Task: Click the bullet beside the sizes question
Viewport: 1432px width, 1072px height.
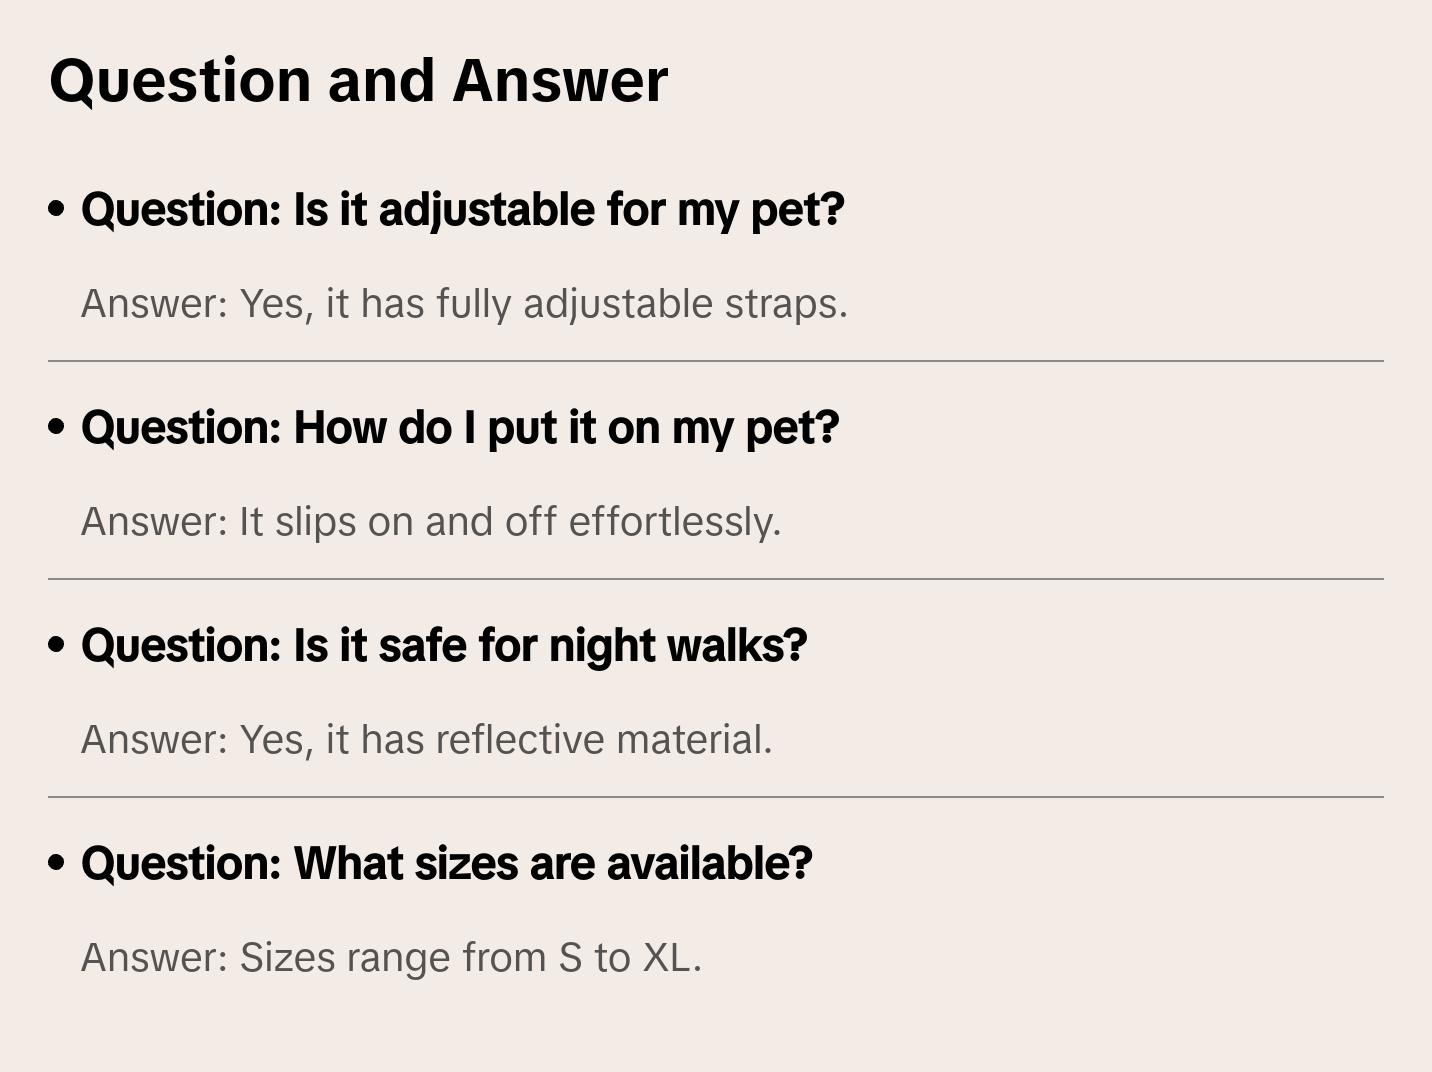Action: (x=57, y=864)
